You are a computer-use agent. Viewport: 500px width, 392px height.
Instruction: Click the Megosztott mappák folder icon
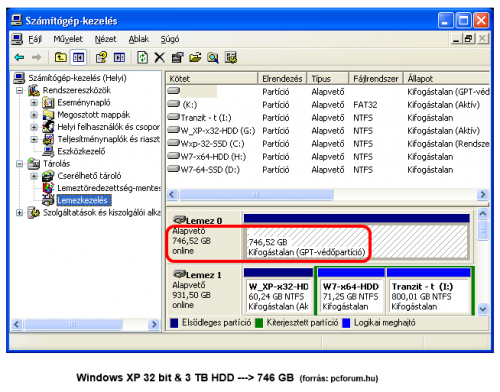48,115
